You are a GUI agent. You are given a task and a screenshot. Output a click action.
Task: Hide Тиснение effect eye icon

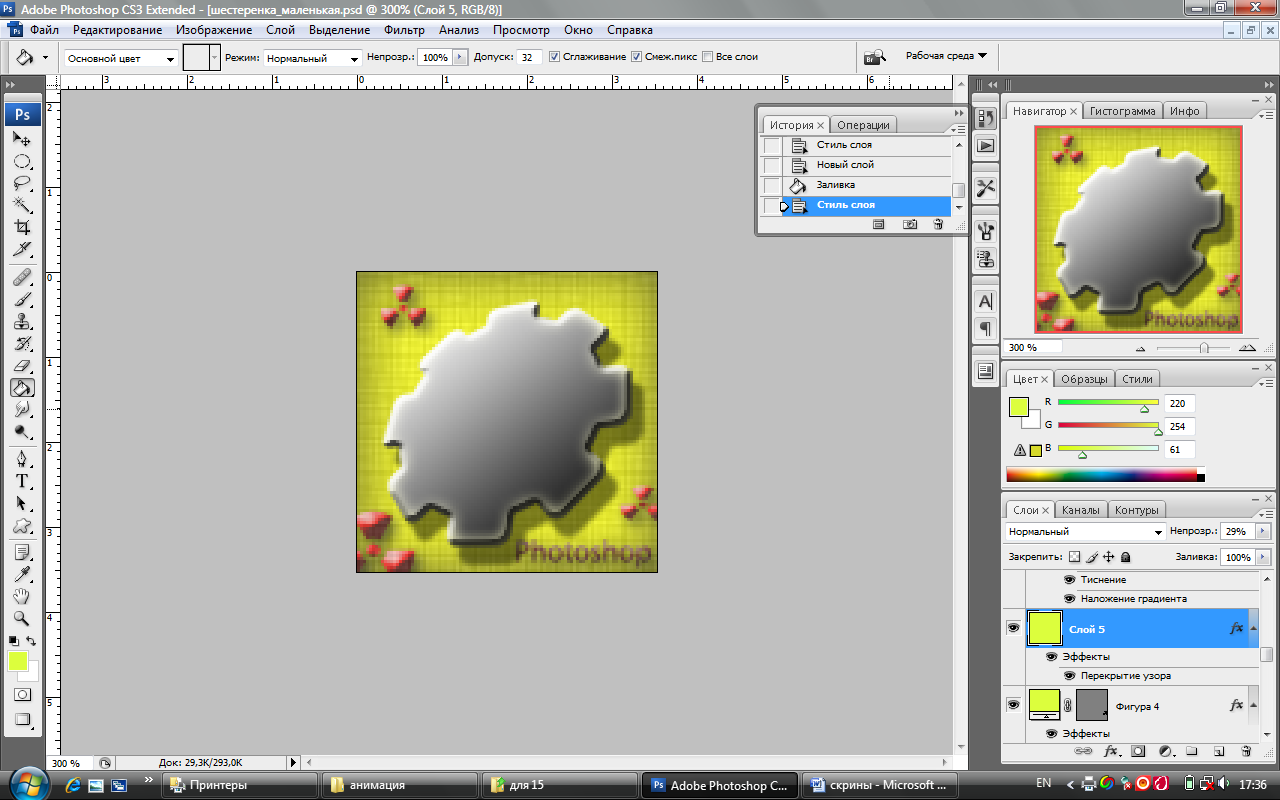(1069, 580)
